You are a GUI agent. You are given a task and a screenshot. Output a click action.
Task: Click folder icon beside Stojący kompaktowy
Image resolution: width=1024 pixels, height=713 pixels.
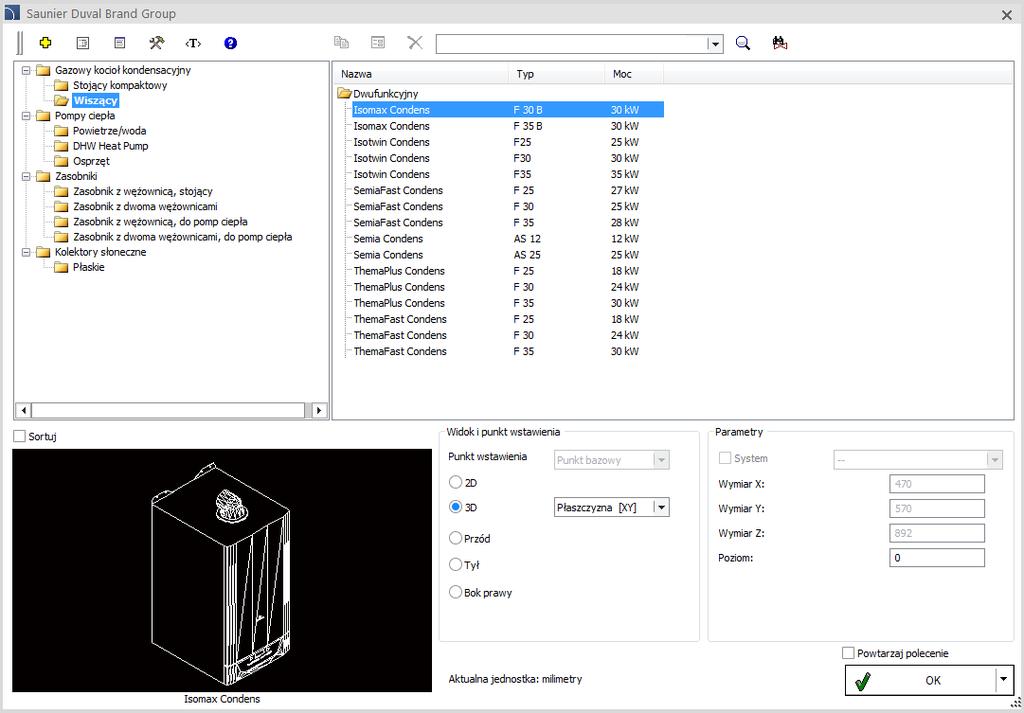[61, 86]
